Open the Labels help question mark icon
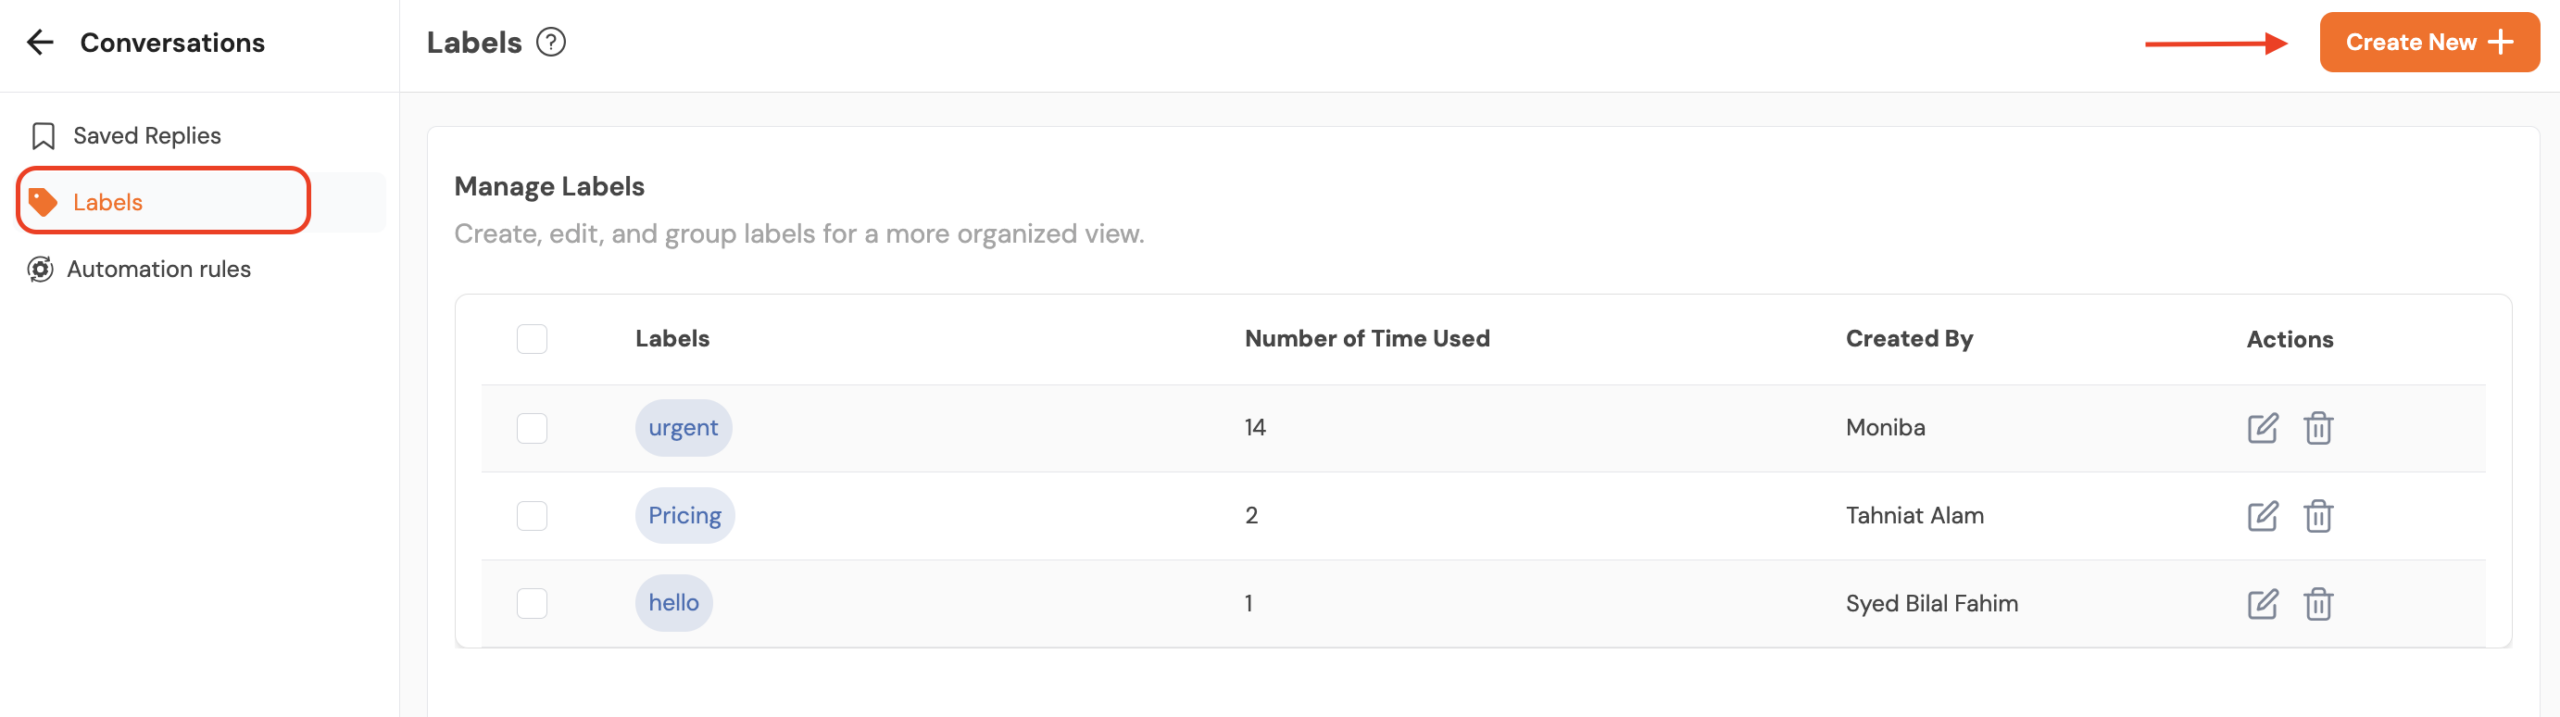 pos(551,42)
